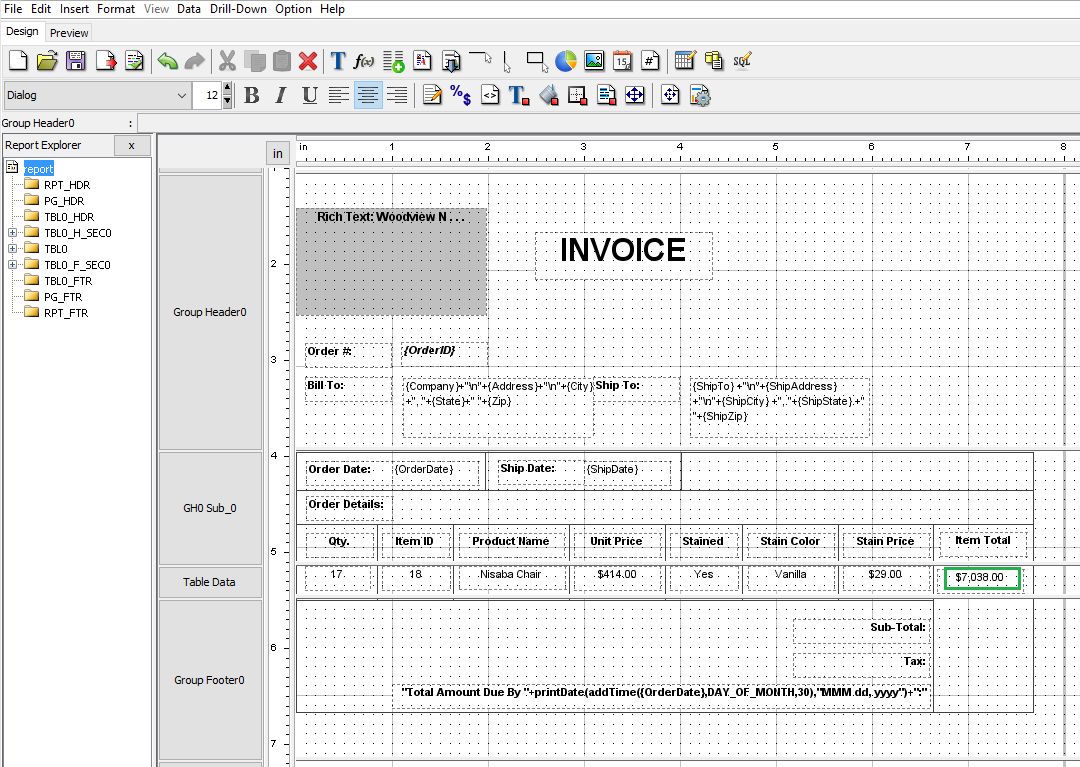Select RPT_HDR in Report Explorer
1080x767 pixels.
[67, 185]
